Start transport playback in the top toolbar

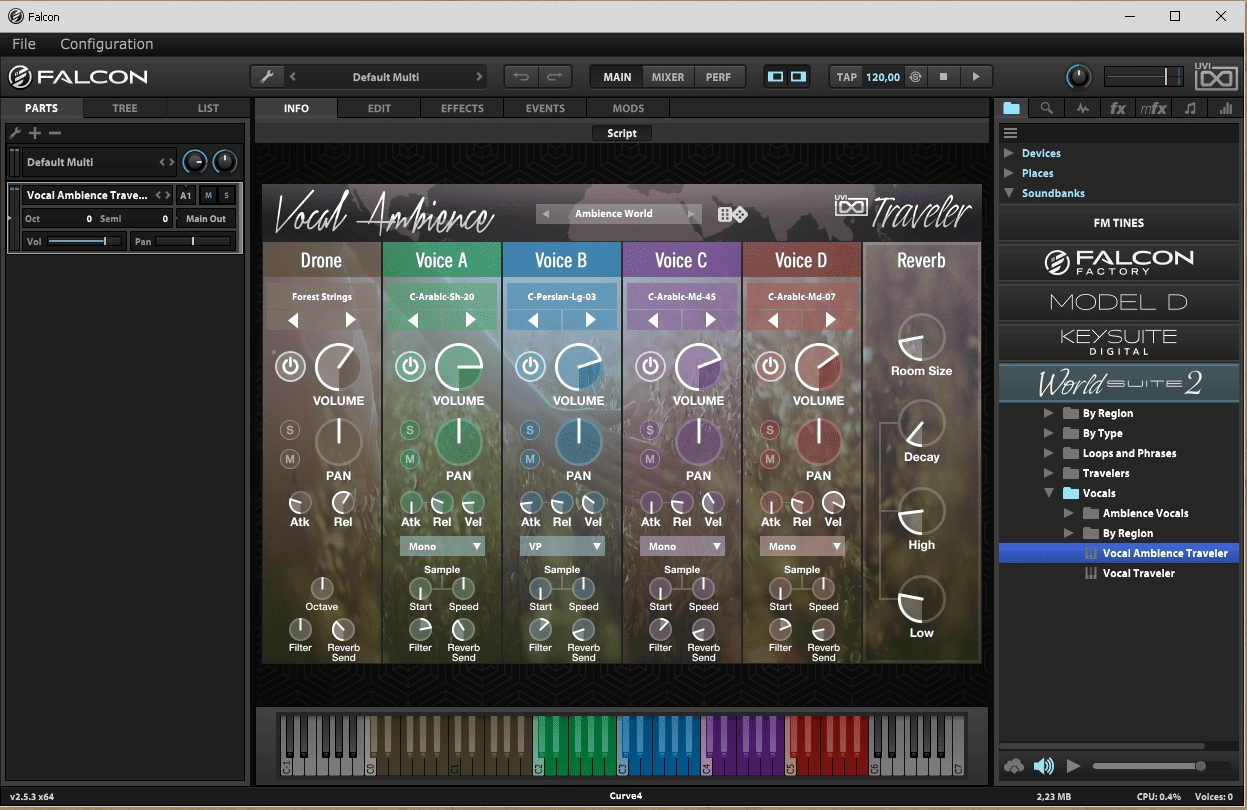(x=976, y=77)
